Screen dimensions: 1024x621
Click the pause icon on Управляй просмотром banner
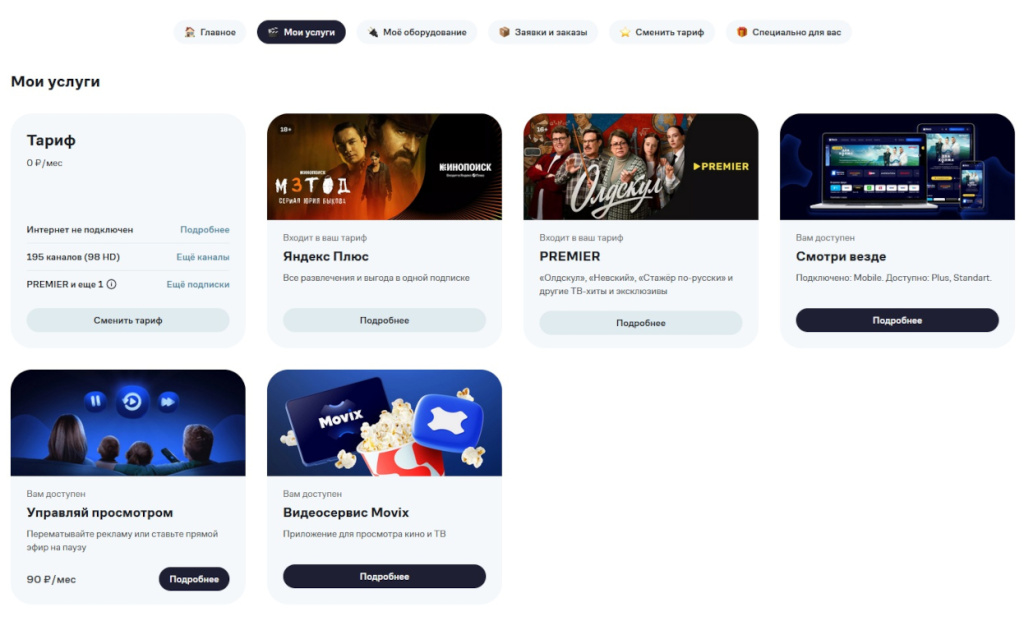coord(95,401)
